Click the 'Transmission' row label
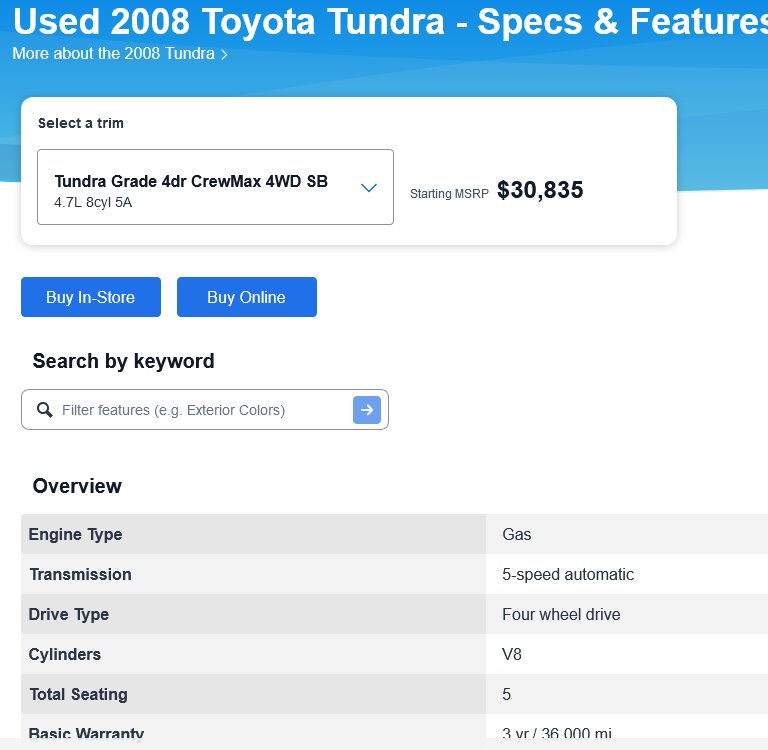Screen dimensions: 768x750 pyautogui.click(x=80, y=574)
